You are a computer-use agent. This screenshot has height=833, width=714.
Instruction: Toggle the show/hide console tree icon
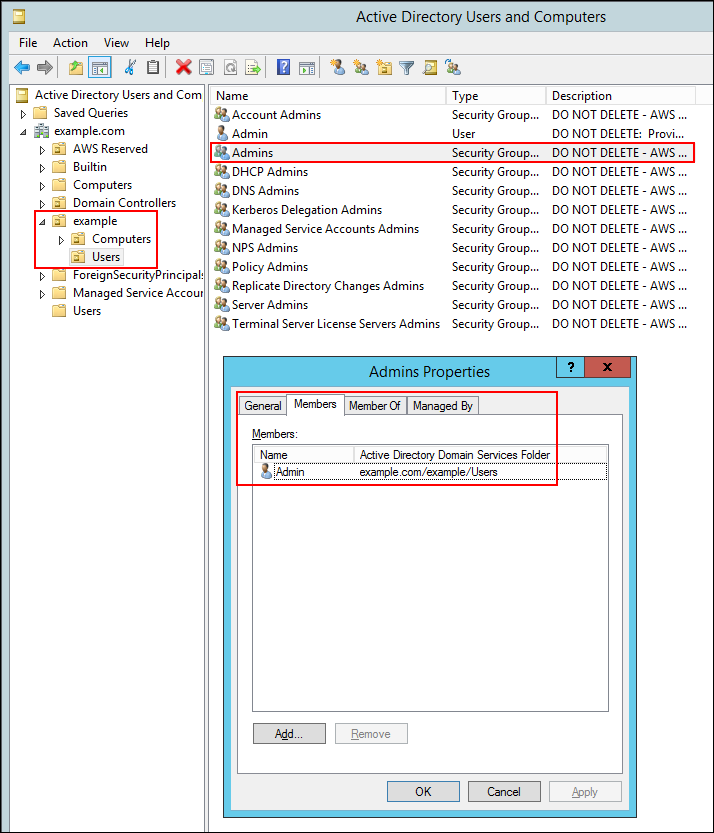click(100, 67)
